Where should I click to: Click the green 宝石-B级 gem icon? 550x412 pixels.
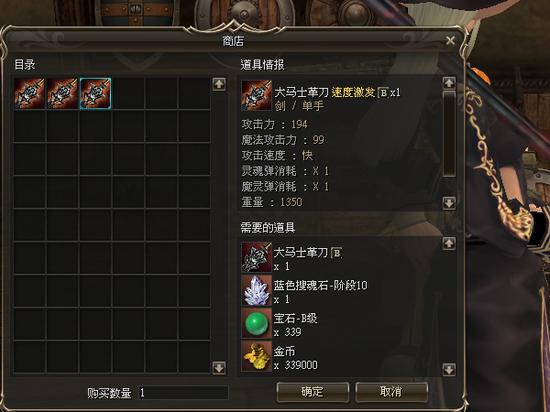[256, 323]
